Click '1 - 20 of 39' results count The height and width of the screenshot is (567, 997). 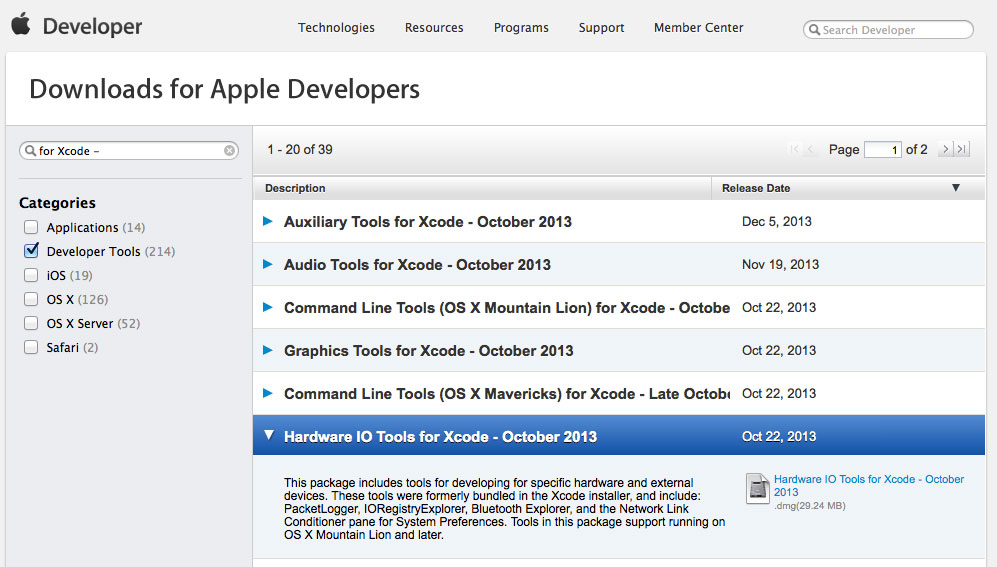click(299, 149)
